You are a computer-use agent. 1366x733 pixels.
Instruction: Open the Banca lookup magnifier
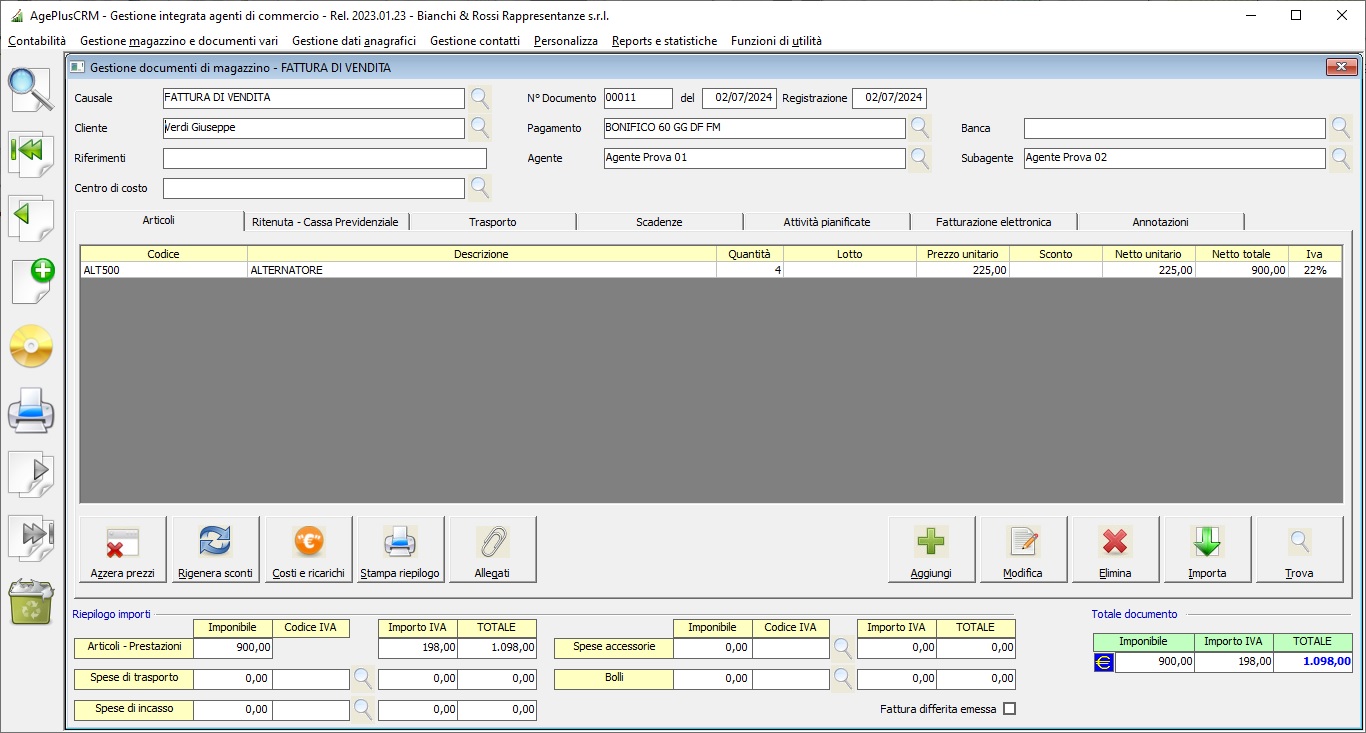tap(1340, 128)
